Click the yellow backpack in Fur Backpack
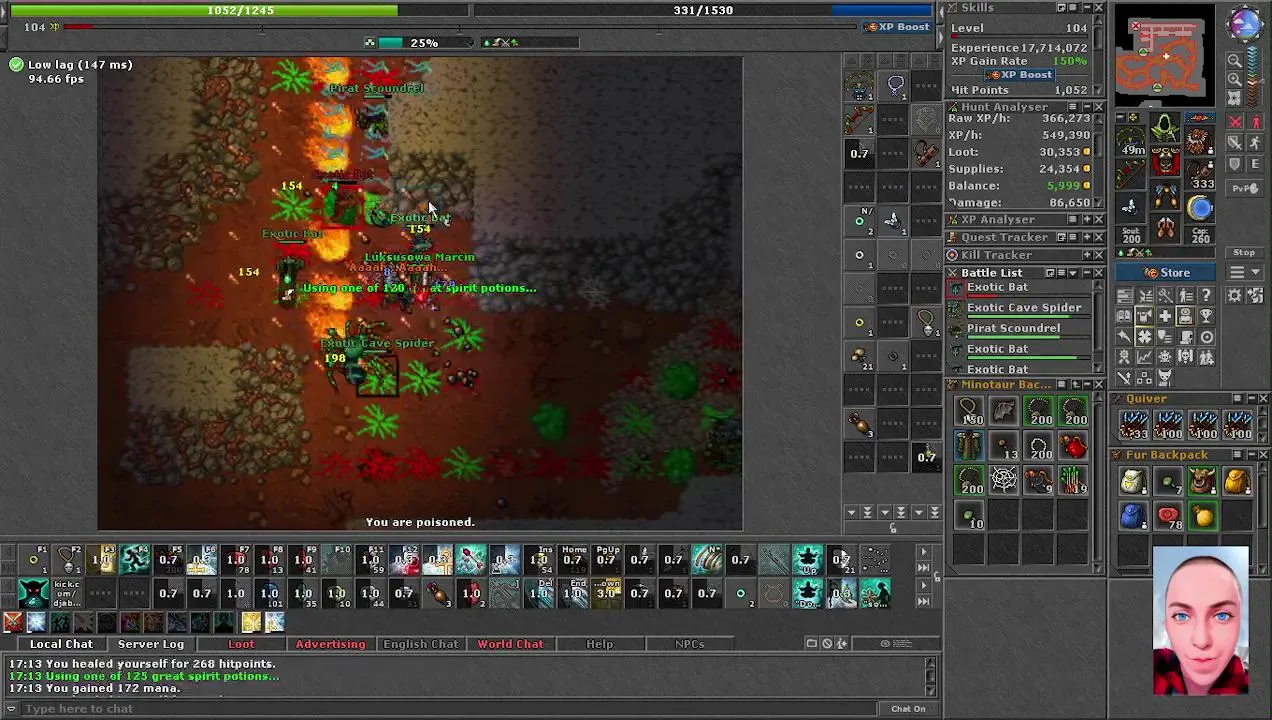Image resolution: width=1272 pixels, height=720 pixels. click(1237, 482)
